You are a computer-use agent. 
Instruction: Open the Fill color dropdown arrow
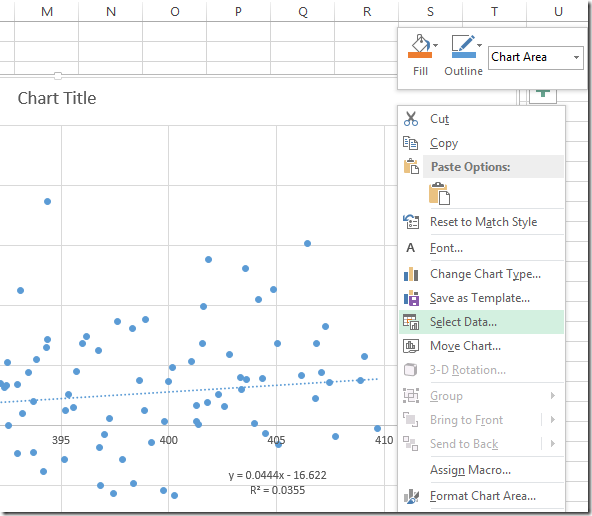click(x=436, y=45)
